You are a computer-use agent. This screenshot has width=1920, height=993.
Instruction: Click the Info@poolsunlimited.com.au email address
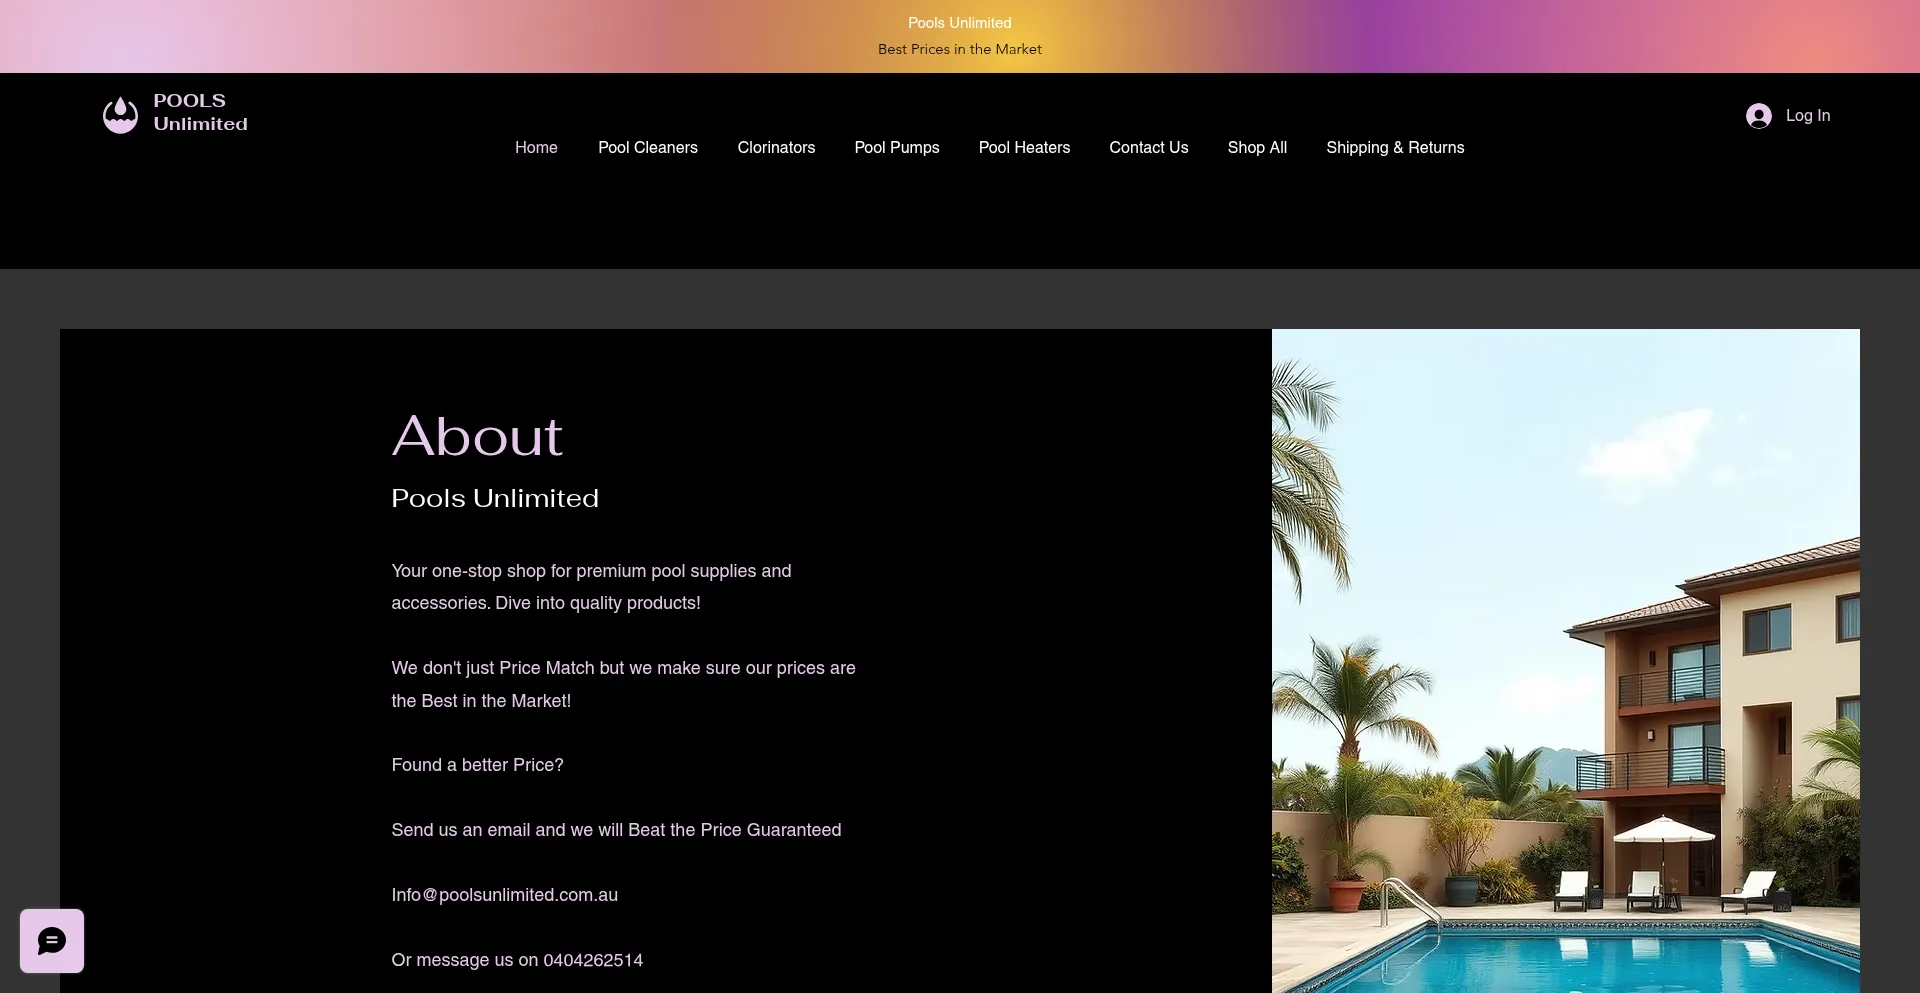pos(504,895)
